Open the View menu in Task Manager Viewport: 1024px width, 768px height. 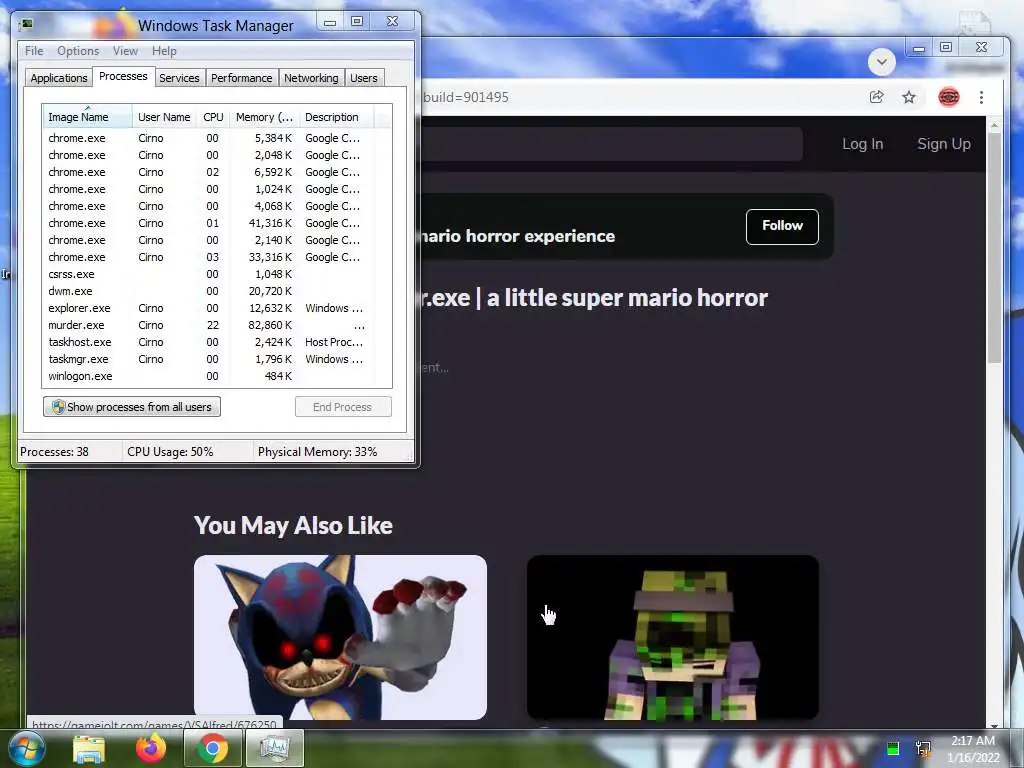tap(125, 51)
